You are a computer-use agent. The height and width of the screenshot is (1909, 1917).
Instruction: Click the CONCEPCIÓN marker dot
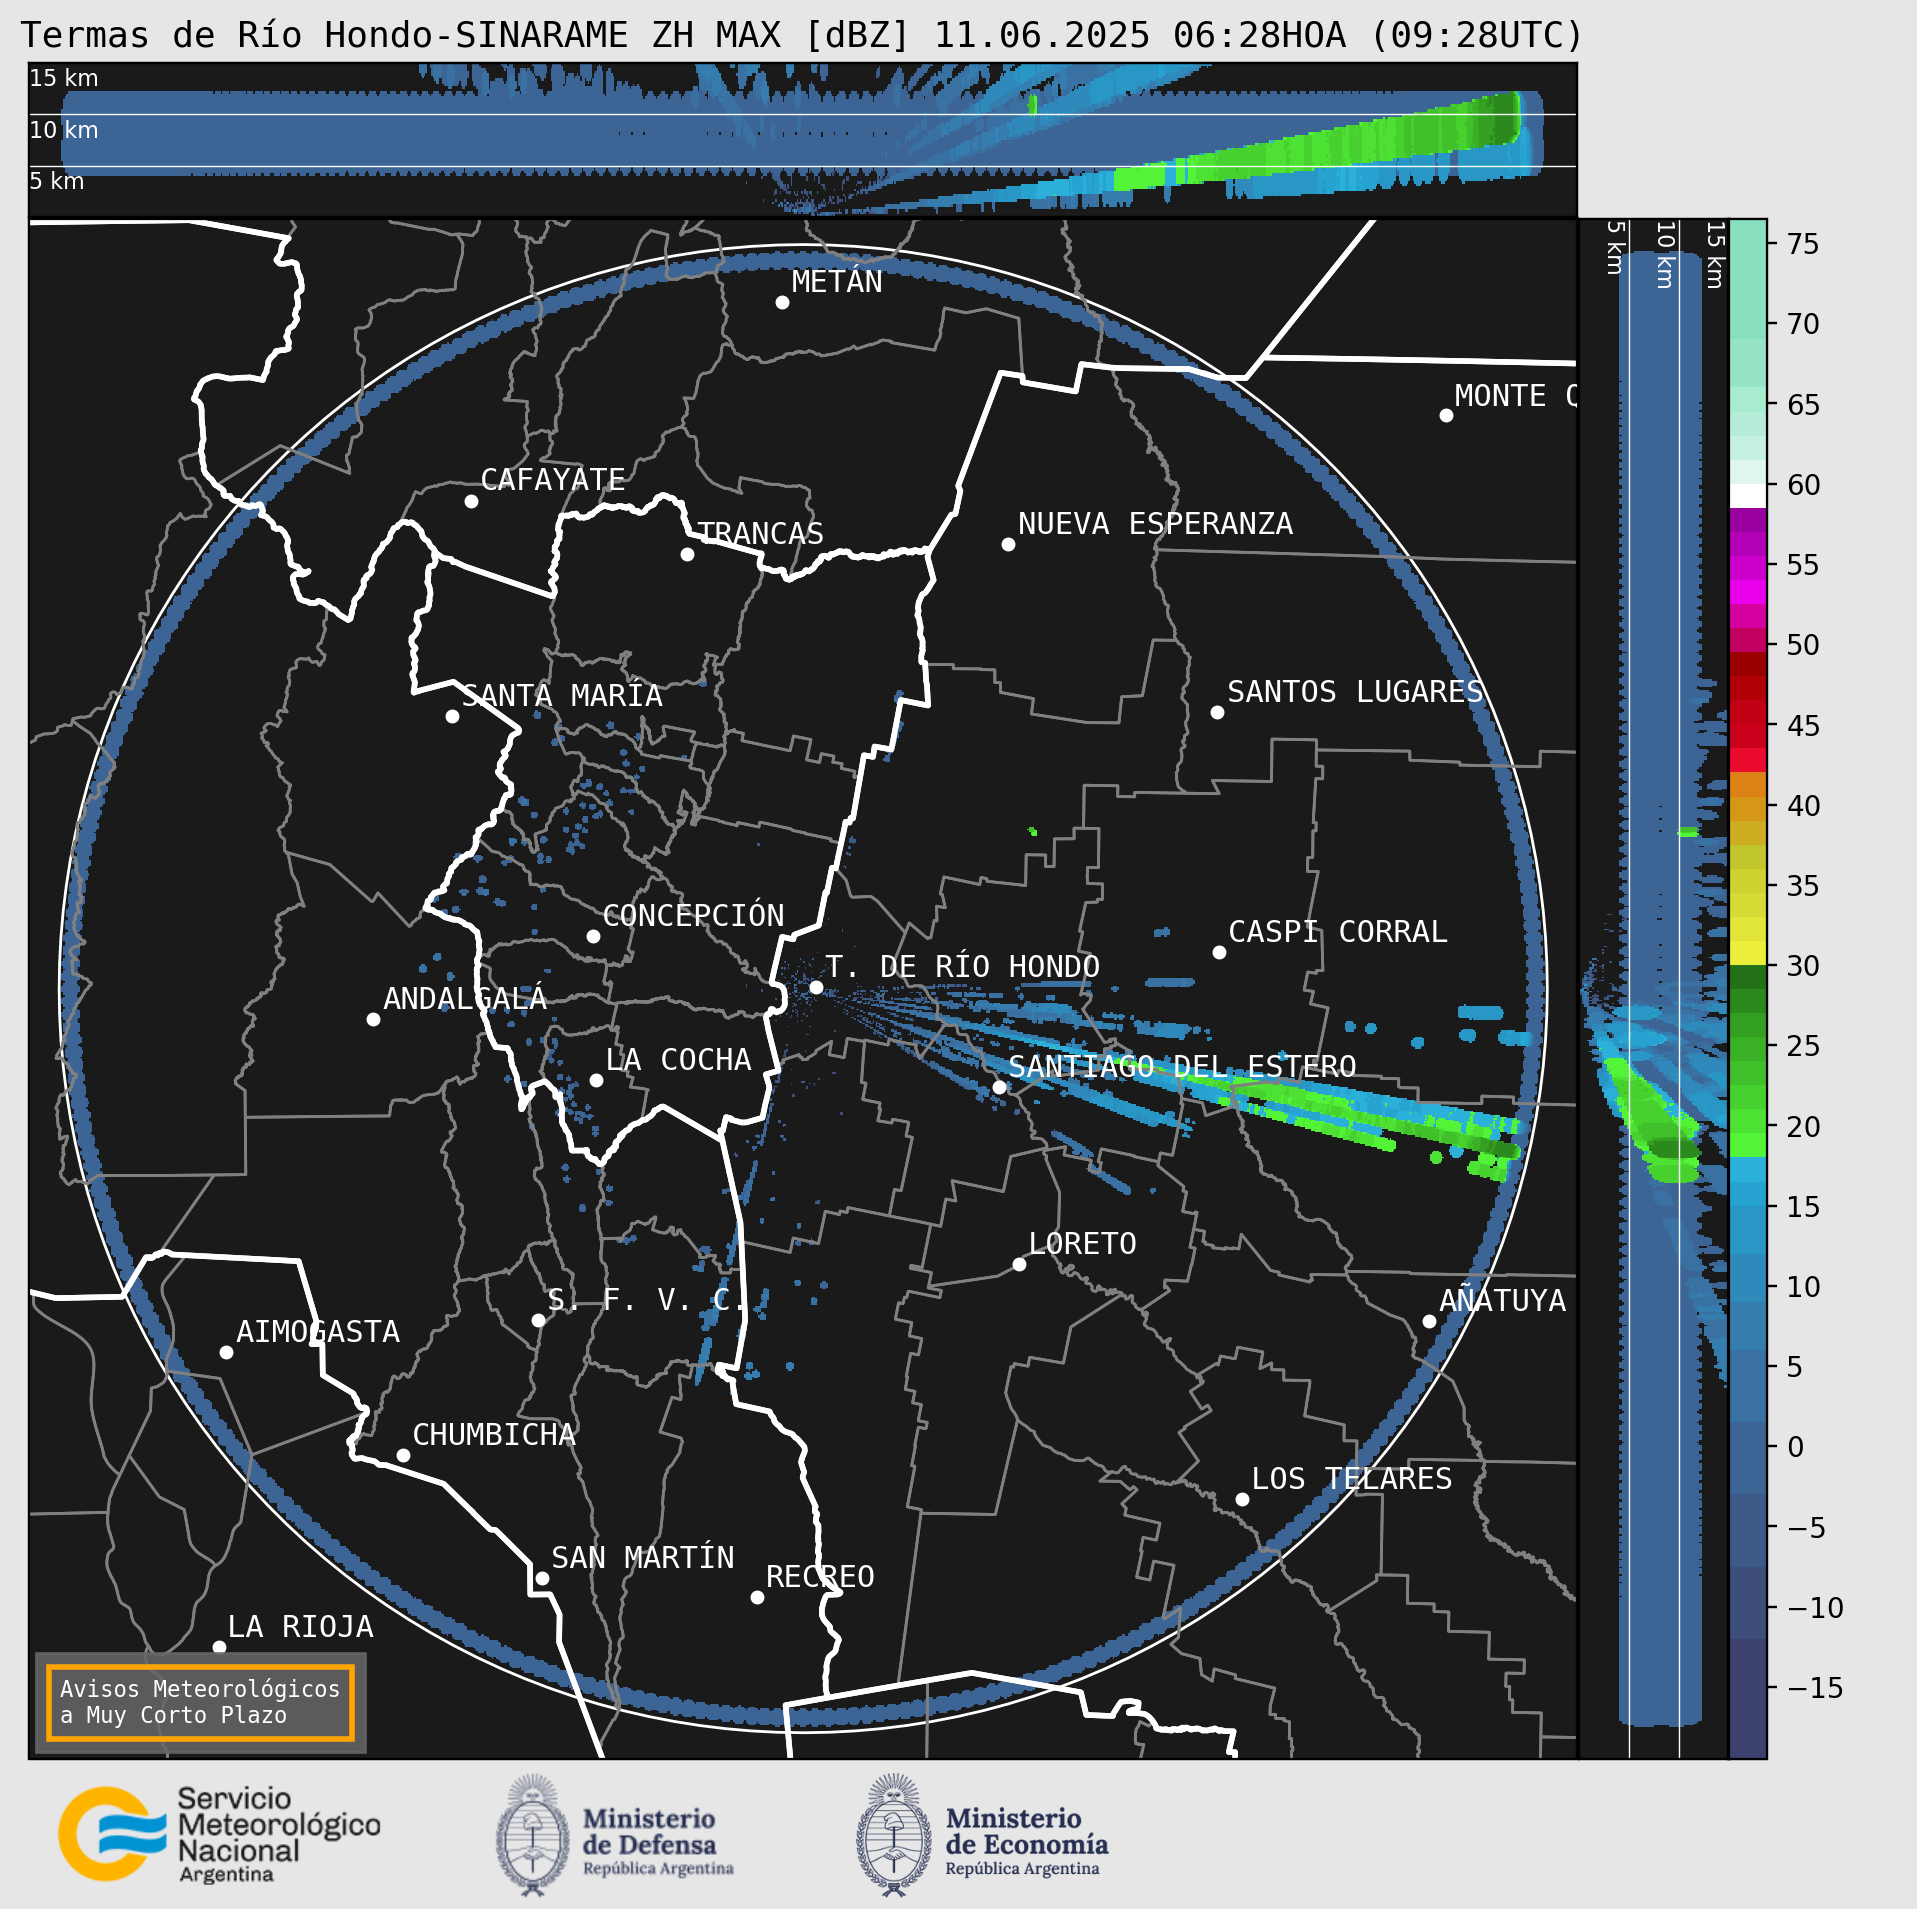point(593,936)
